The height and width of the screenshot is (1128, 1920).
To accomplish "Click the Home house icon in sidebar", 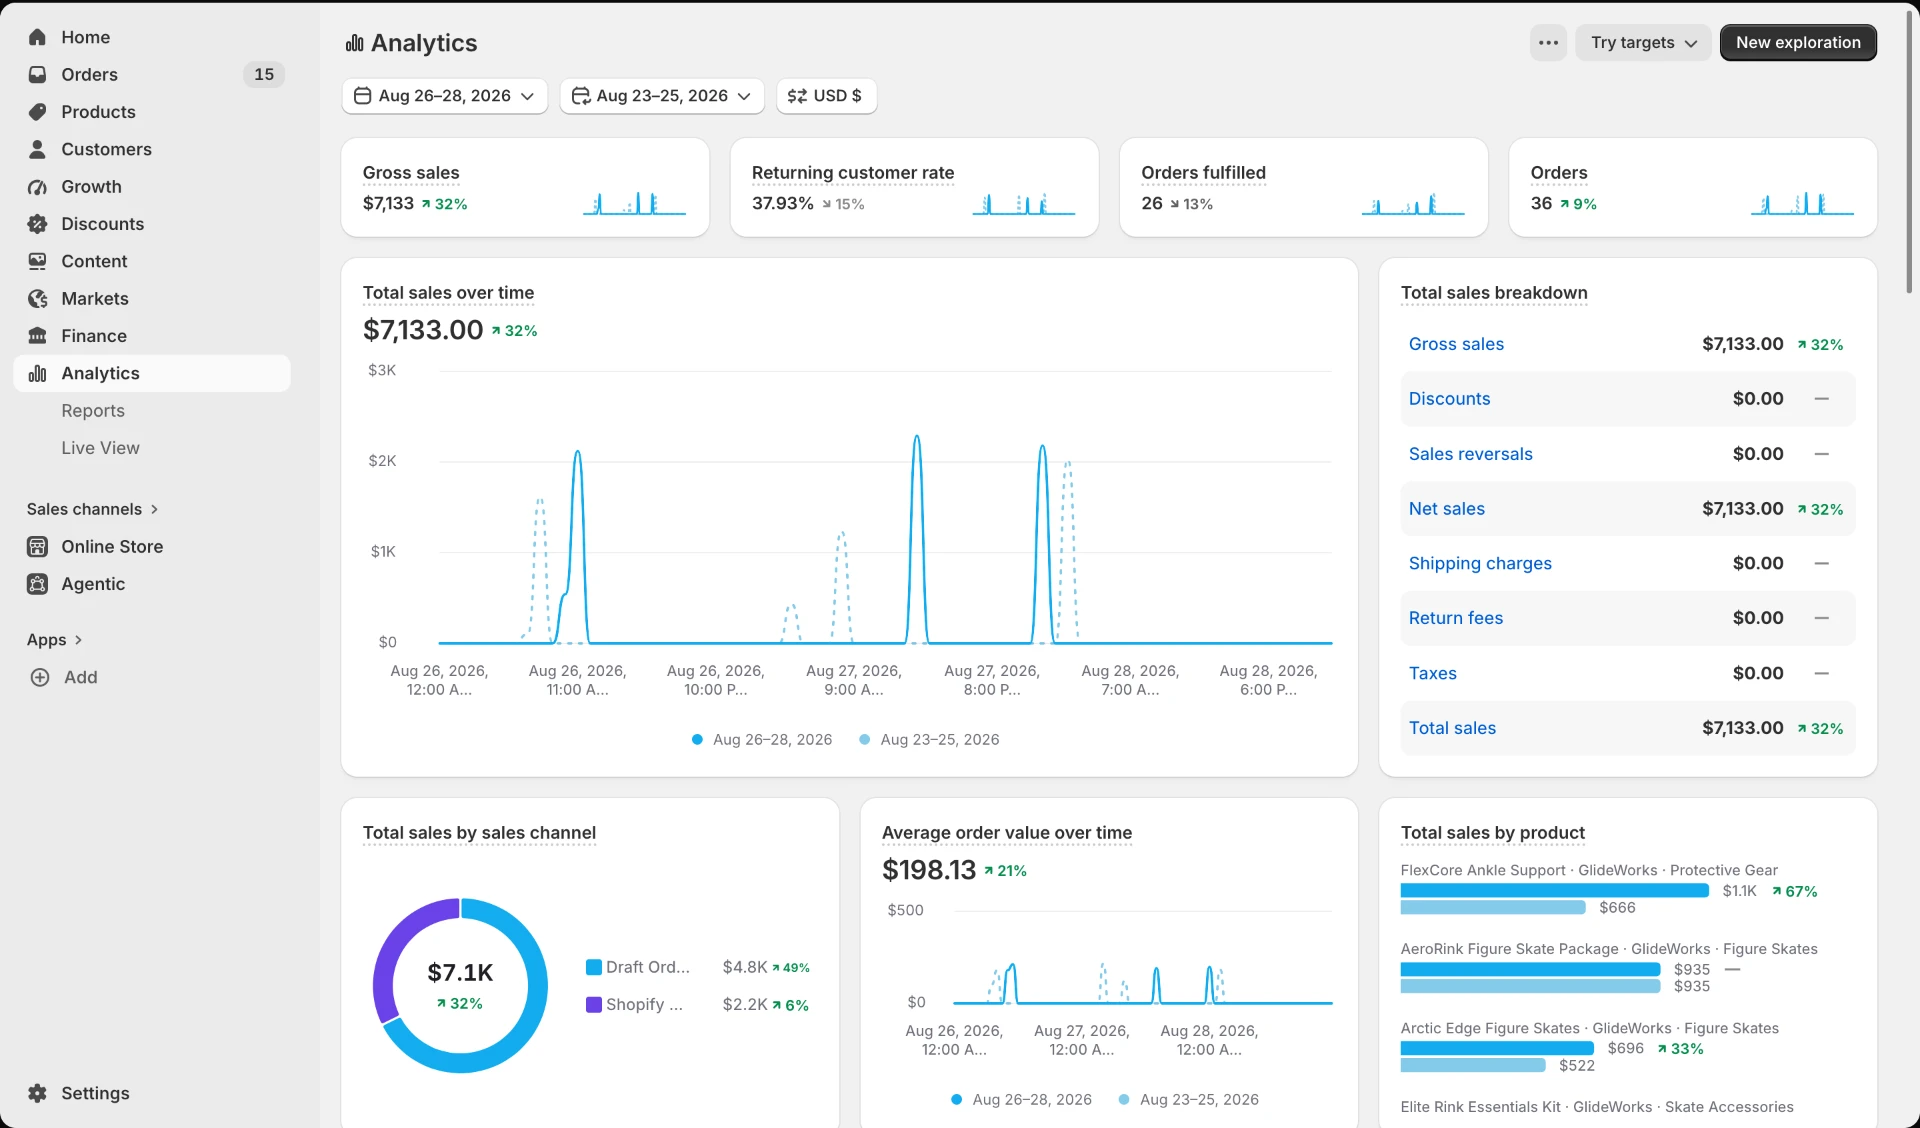I will tap(37, 37).
